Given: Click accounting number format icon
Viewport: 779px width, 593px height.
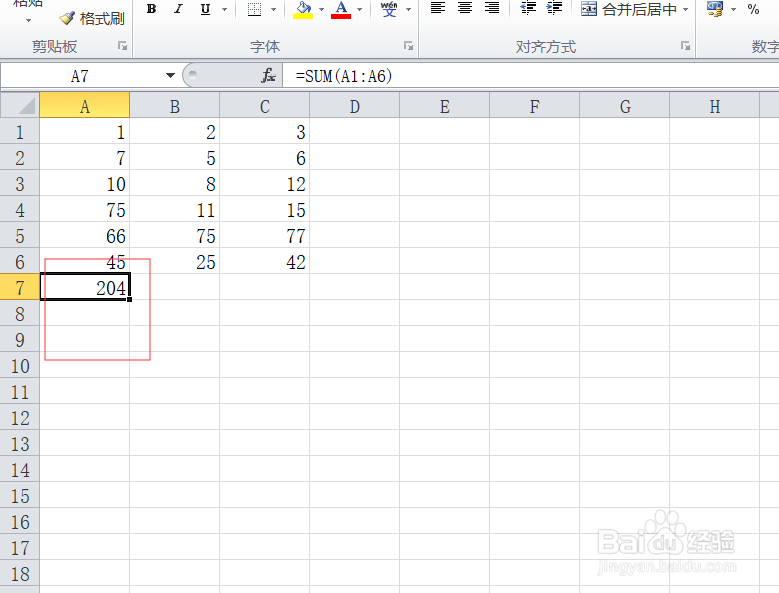Looking at the screenshot, I should [x=715, y=9].
